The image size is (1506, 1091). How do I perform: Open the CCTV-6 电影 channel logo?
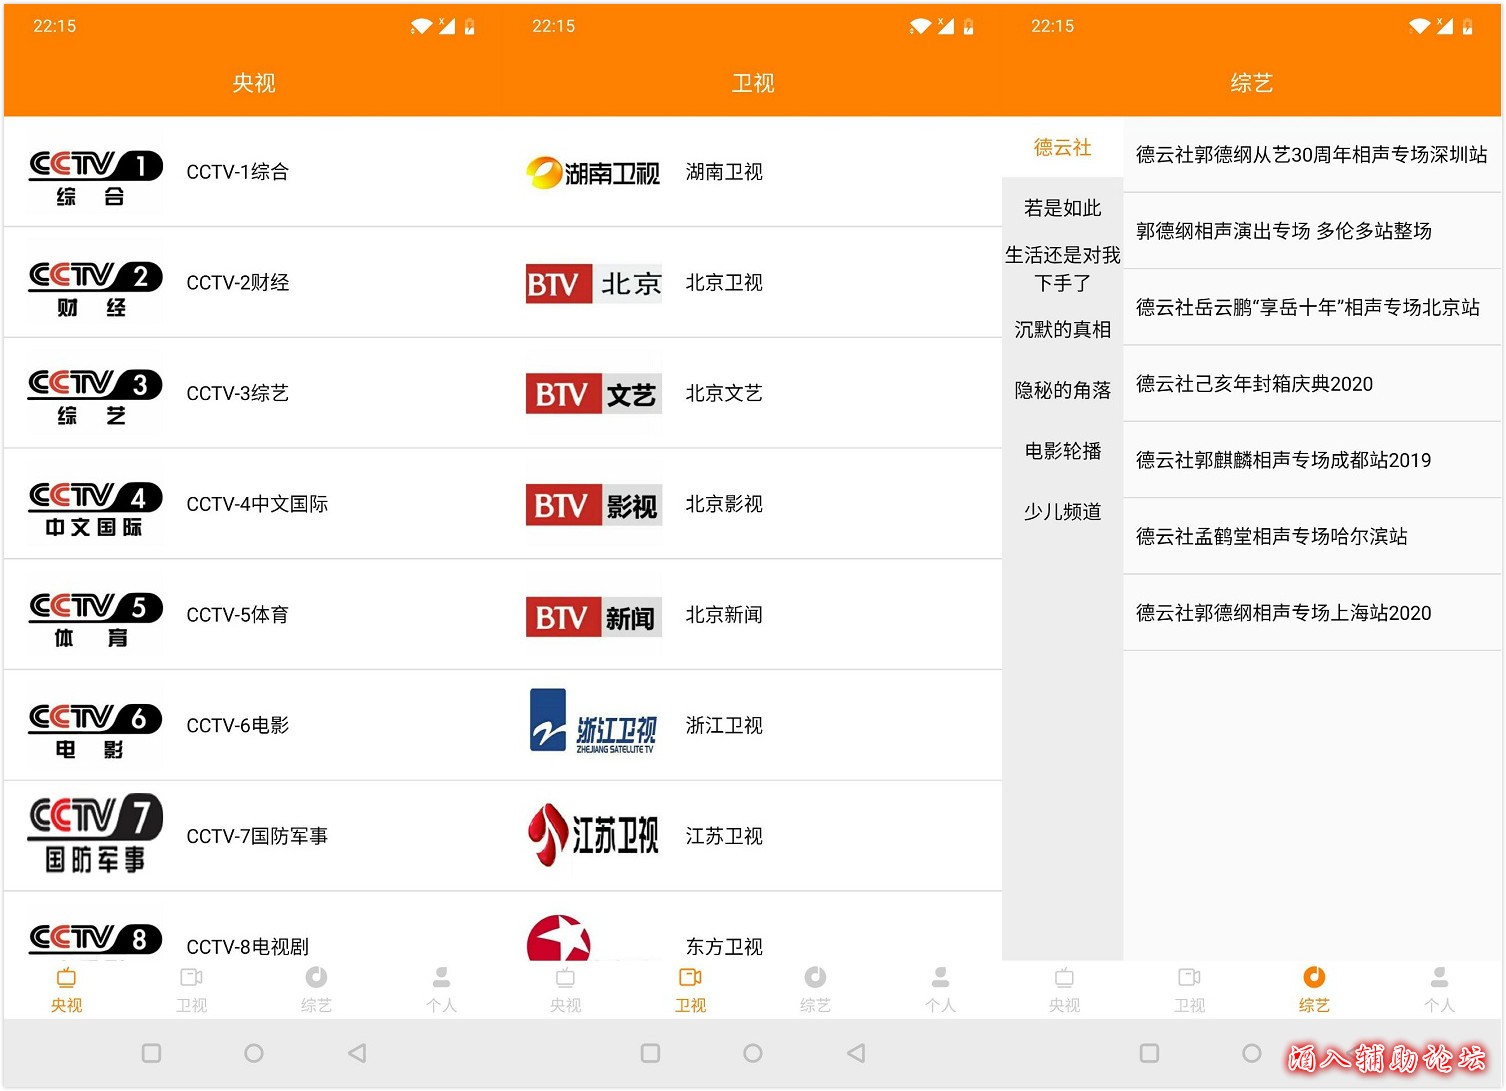point(95,732)
